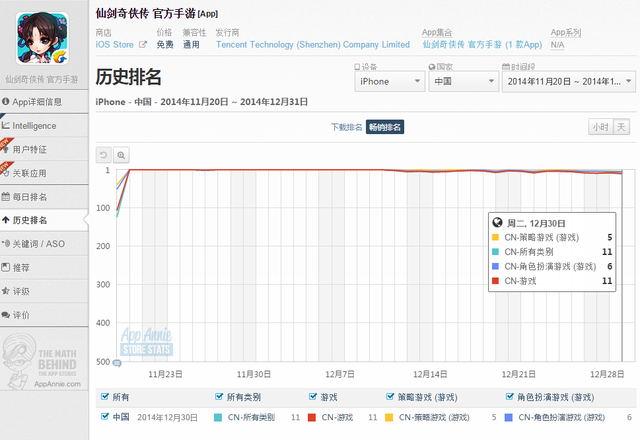Open the date range dropdown
The width and height of the screenshot is (640, 440).
click(x=569, y=82)
